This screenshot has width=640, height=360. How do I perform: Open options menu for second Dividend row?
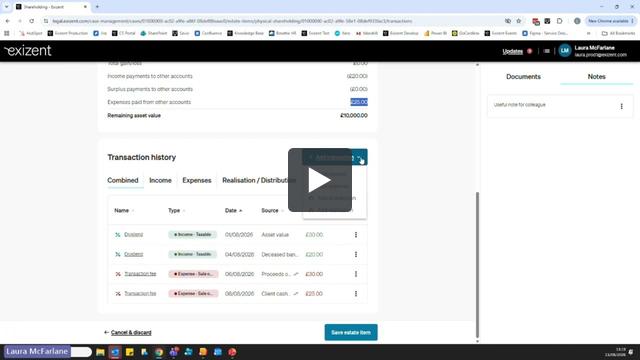[x=356, y=254]
